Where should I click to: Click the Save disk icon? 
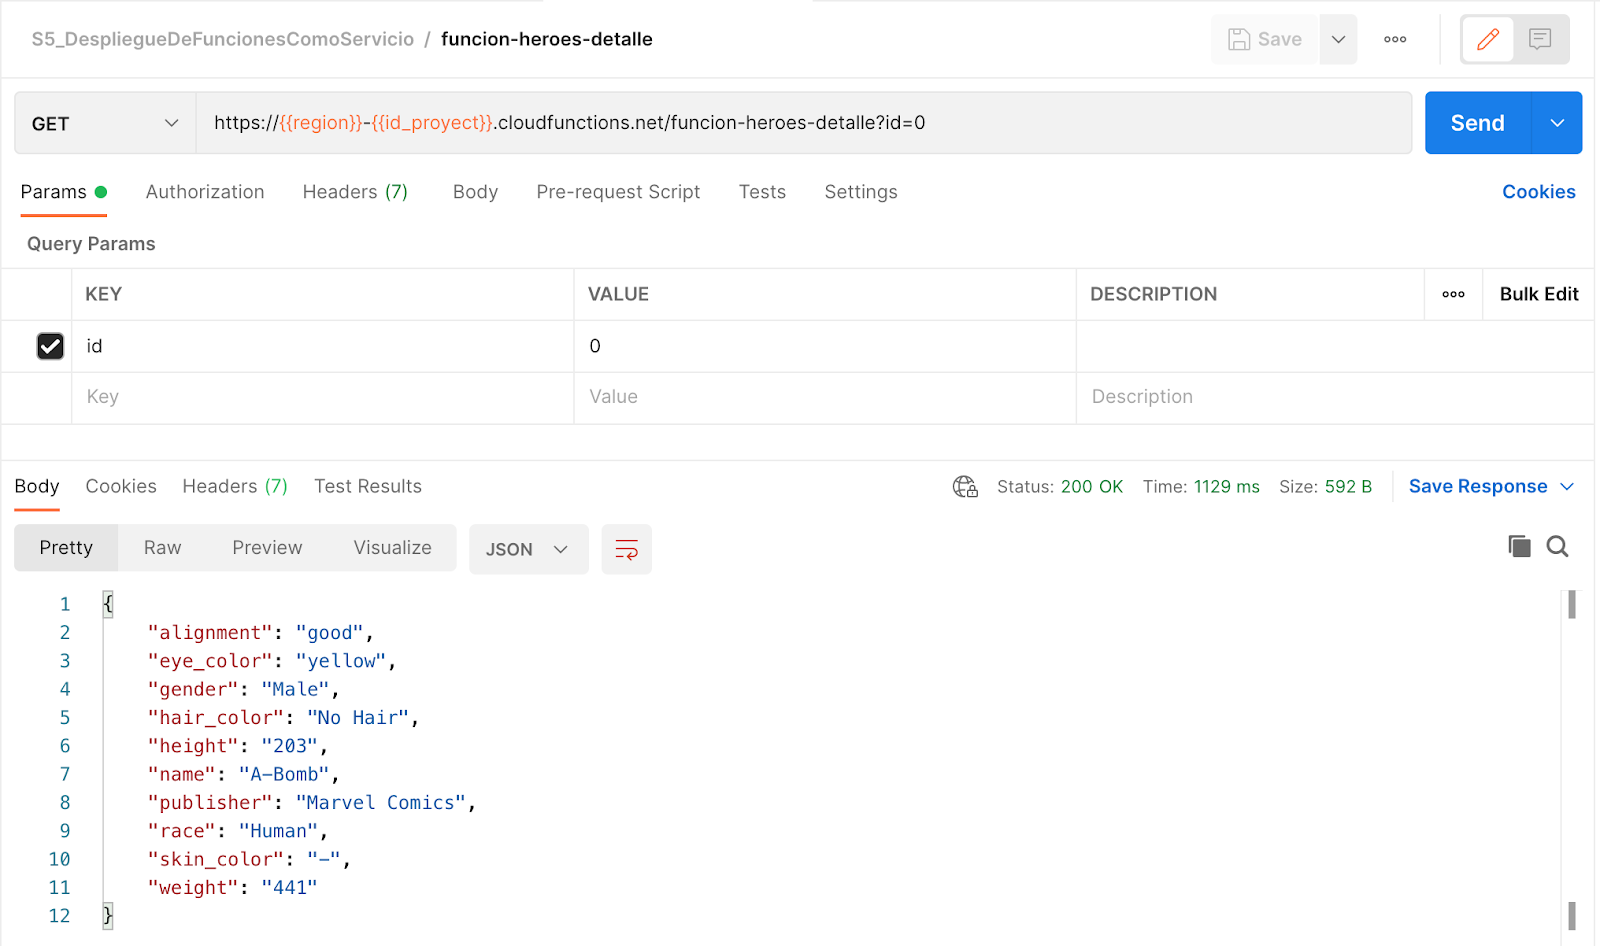click(x=1239, y=39)
